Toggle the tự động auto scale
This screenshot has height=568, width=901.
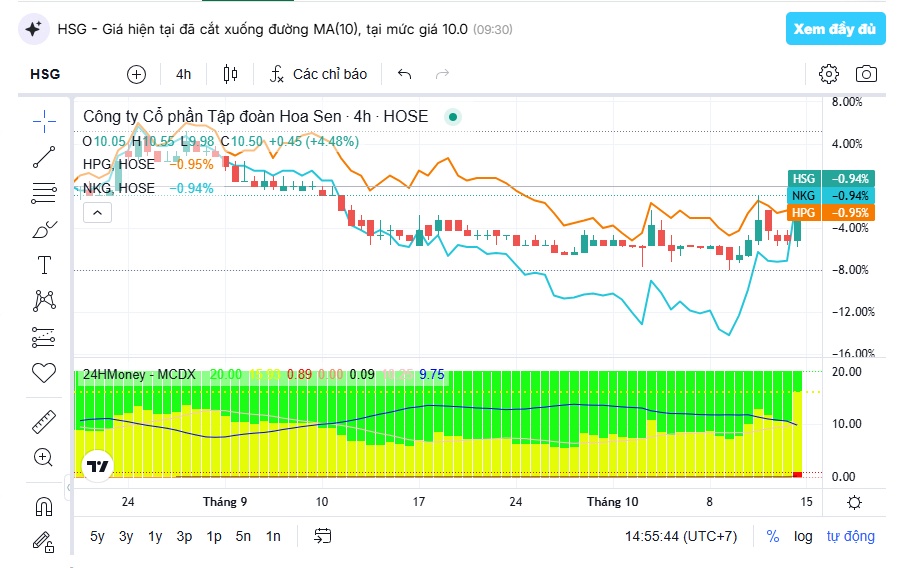[850, 536]
